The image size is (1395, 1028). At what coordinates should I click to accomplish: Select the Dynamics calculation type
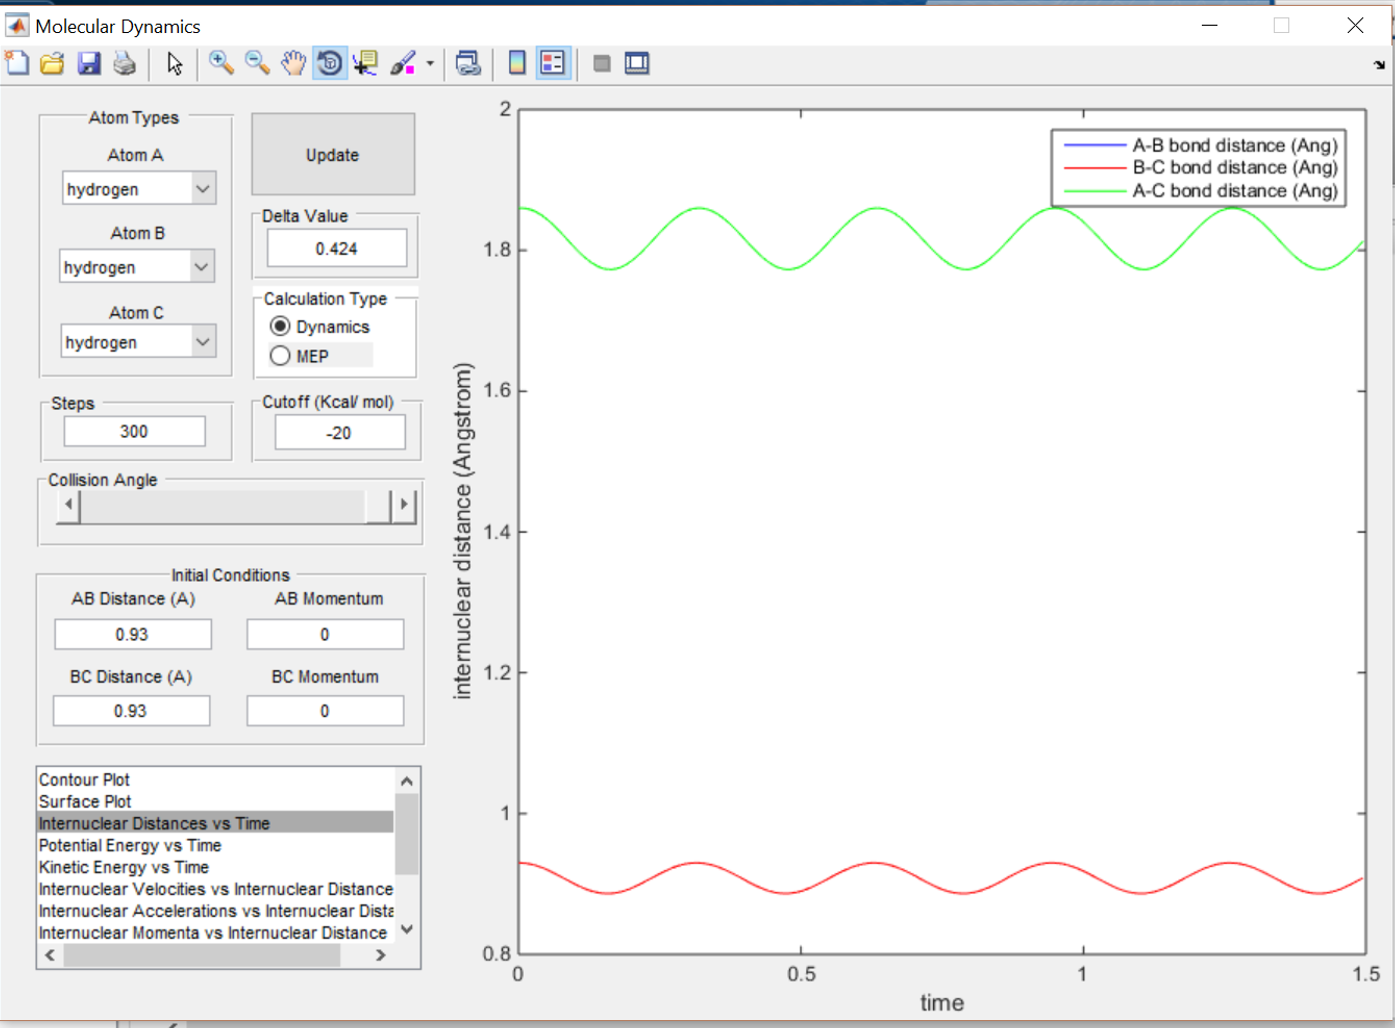coord(281,327)
